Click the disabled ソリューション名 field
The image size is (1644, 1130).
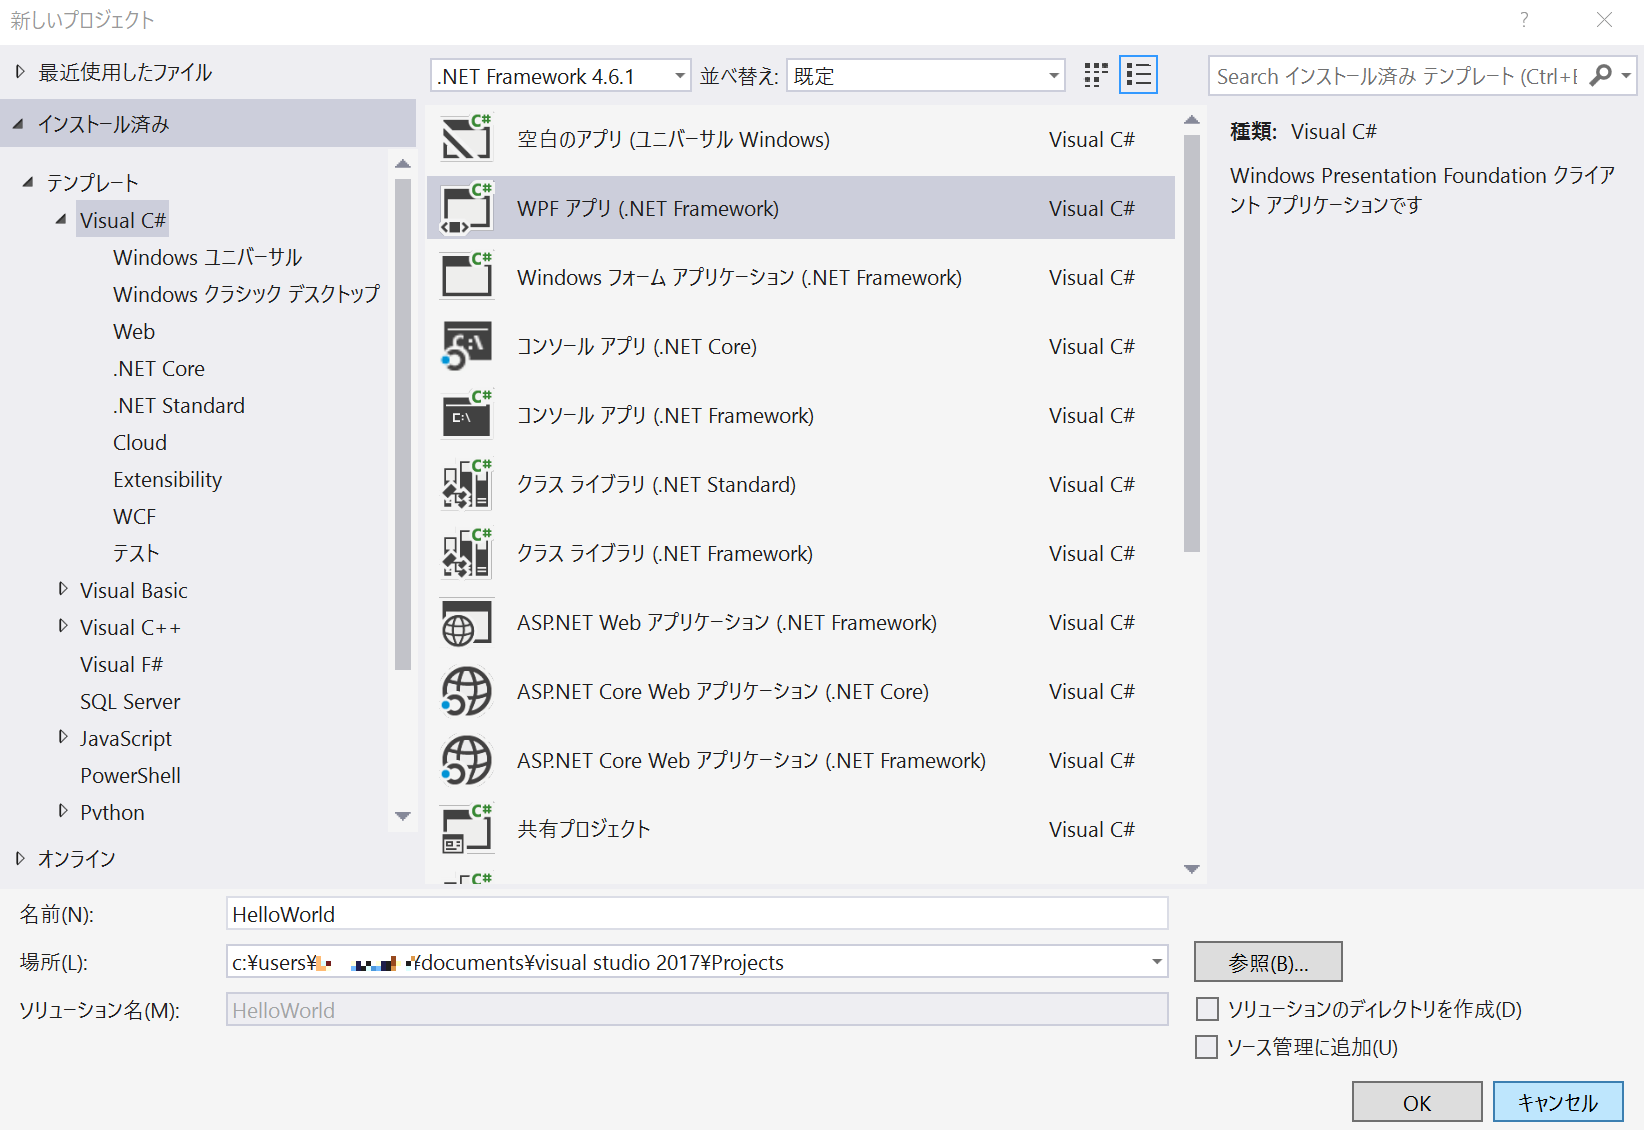[697, 1010]
